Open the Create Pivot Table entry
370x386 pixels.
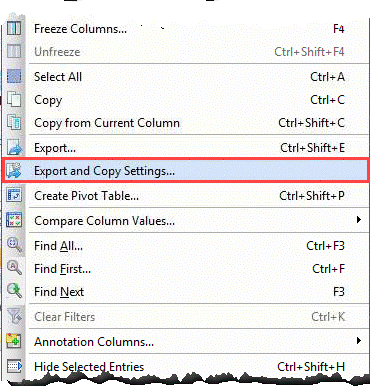[x=186, y=196]
